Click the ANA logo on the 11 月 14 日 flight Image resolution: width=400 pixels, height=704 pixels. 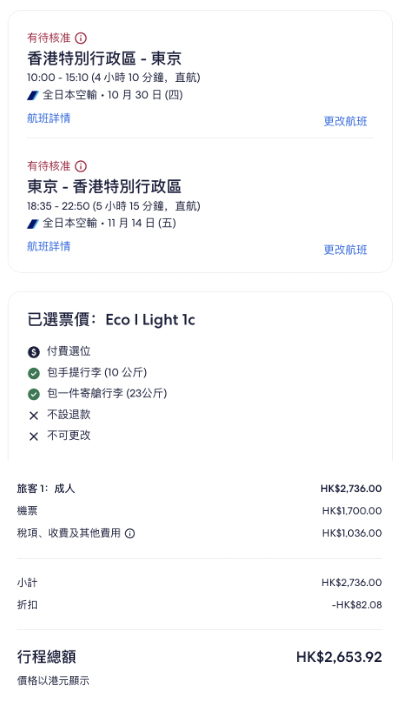coord(33,223)
